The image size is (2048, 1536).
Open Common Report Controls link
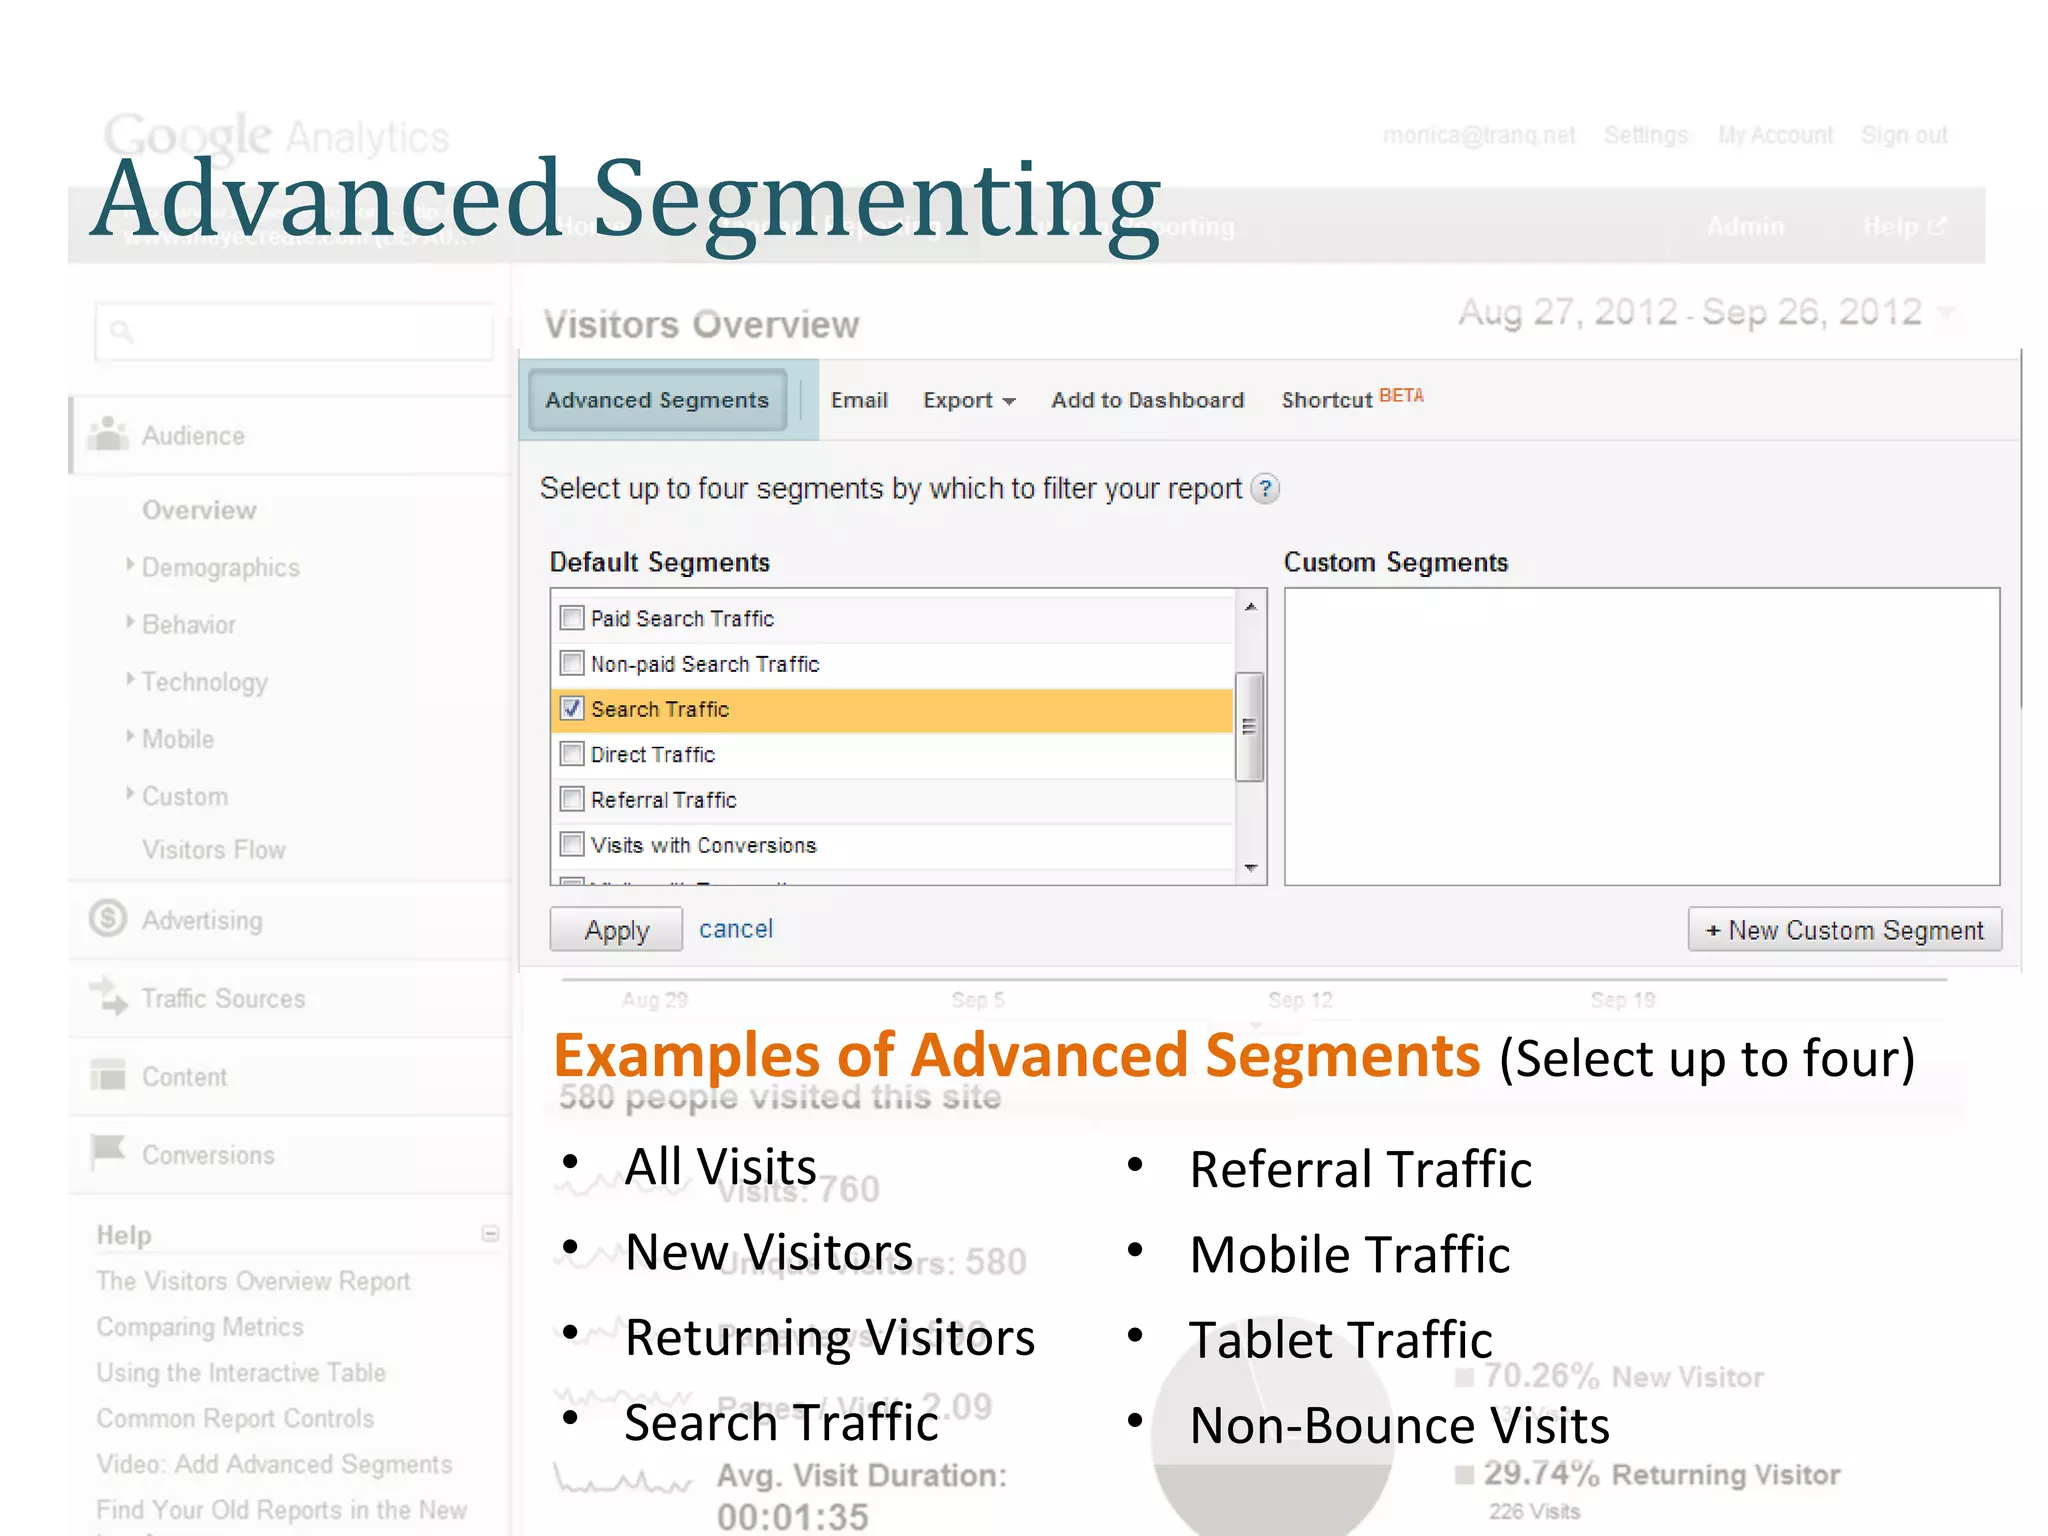tap(235, 1419)
